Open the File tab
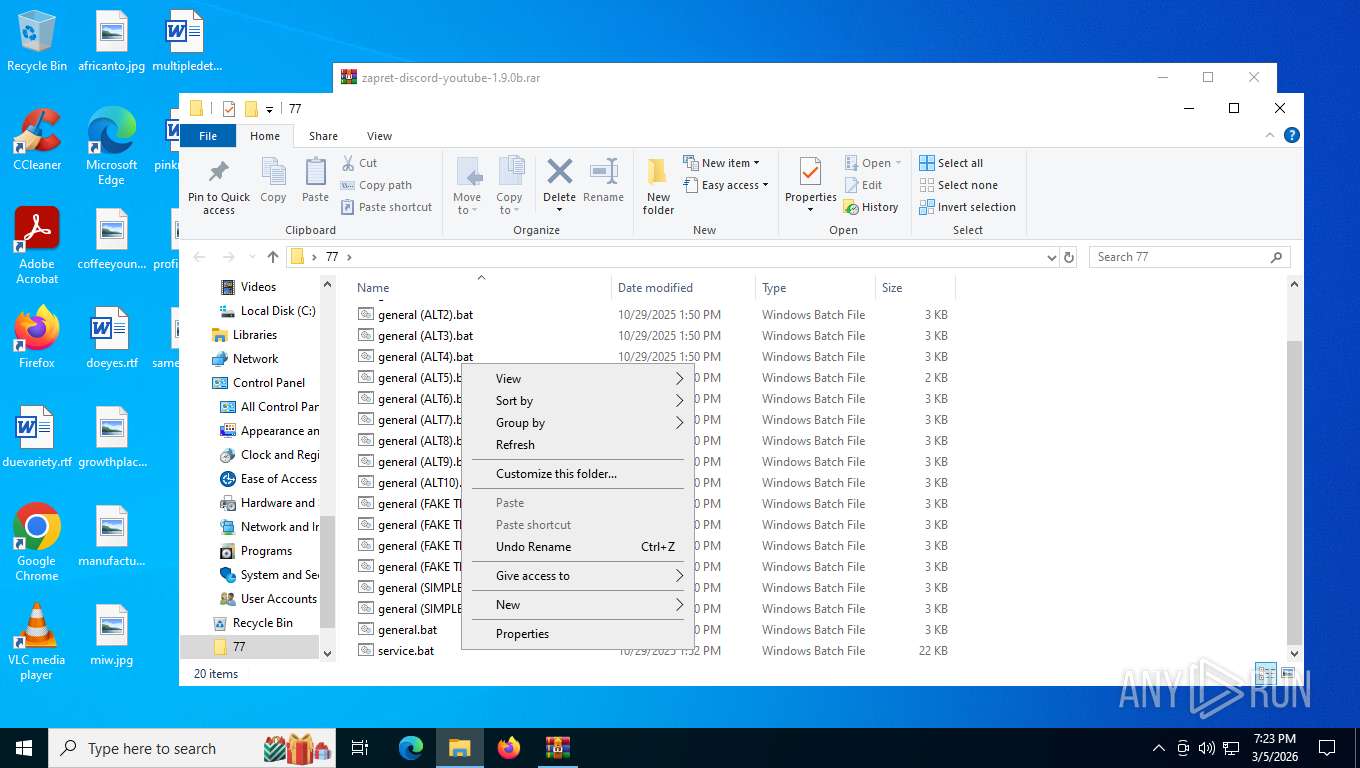This screenshot has width=1360, height=768. (x=208, y=136)
